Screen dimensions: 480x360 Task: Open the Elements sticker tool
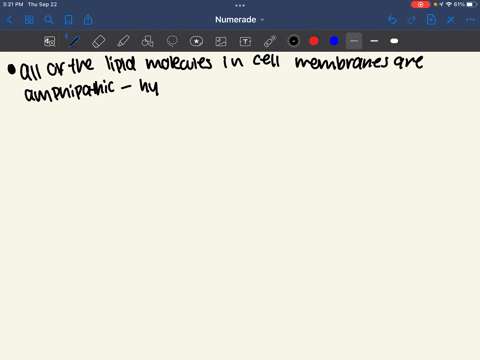coord(196,41)
